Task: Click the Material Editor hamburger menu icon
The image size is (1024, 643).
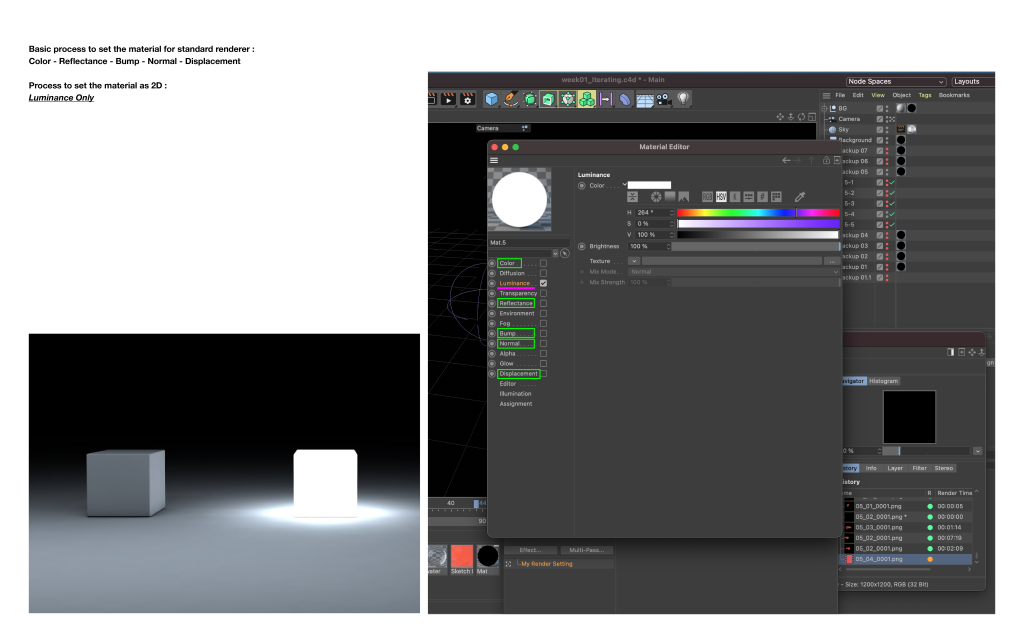Action: point(494,160)
